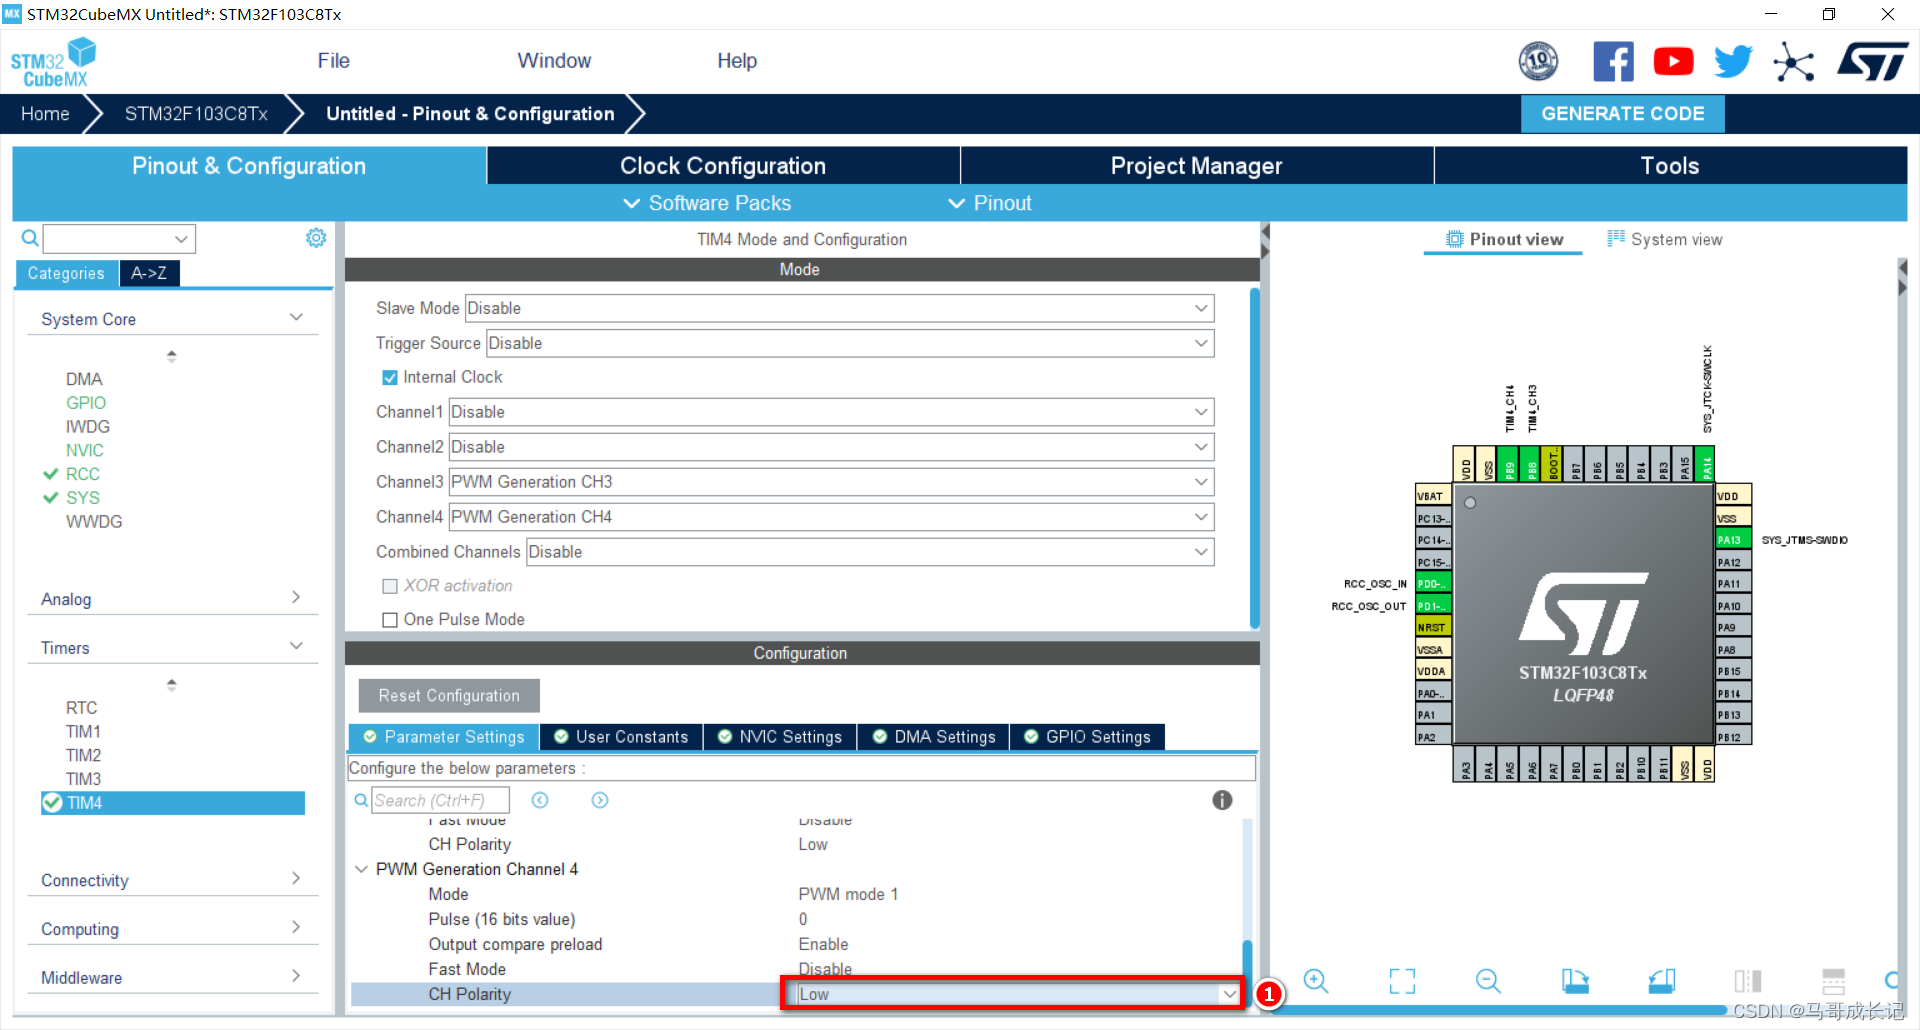Enable One Pulse Mode checkbox
1920x1030 pixels.
390,620
